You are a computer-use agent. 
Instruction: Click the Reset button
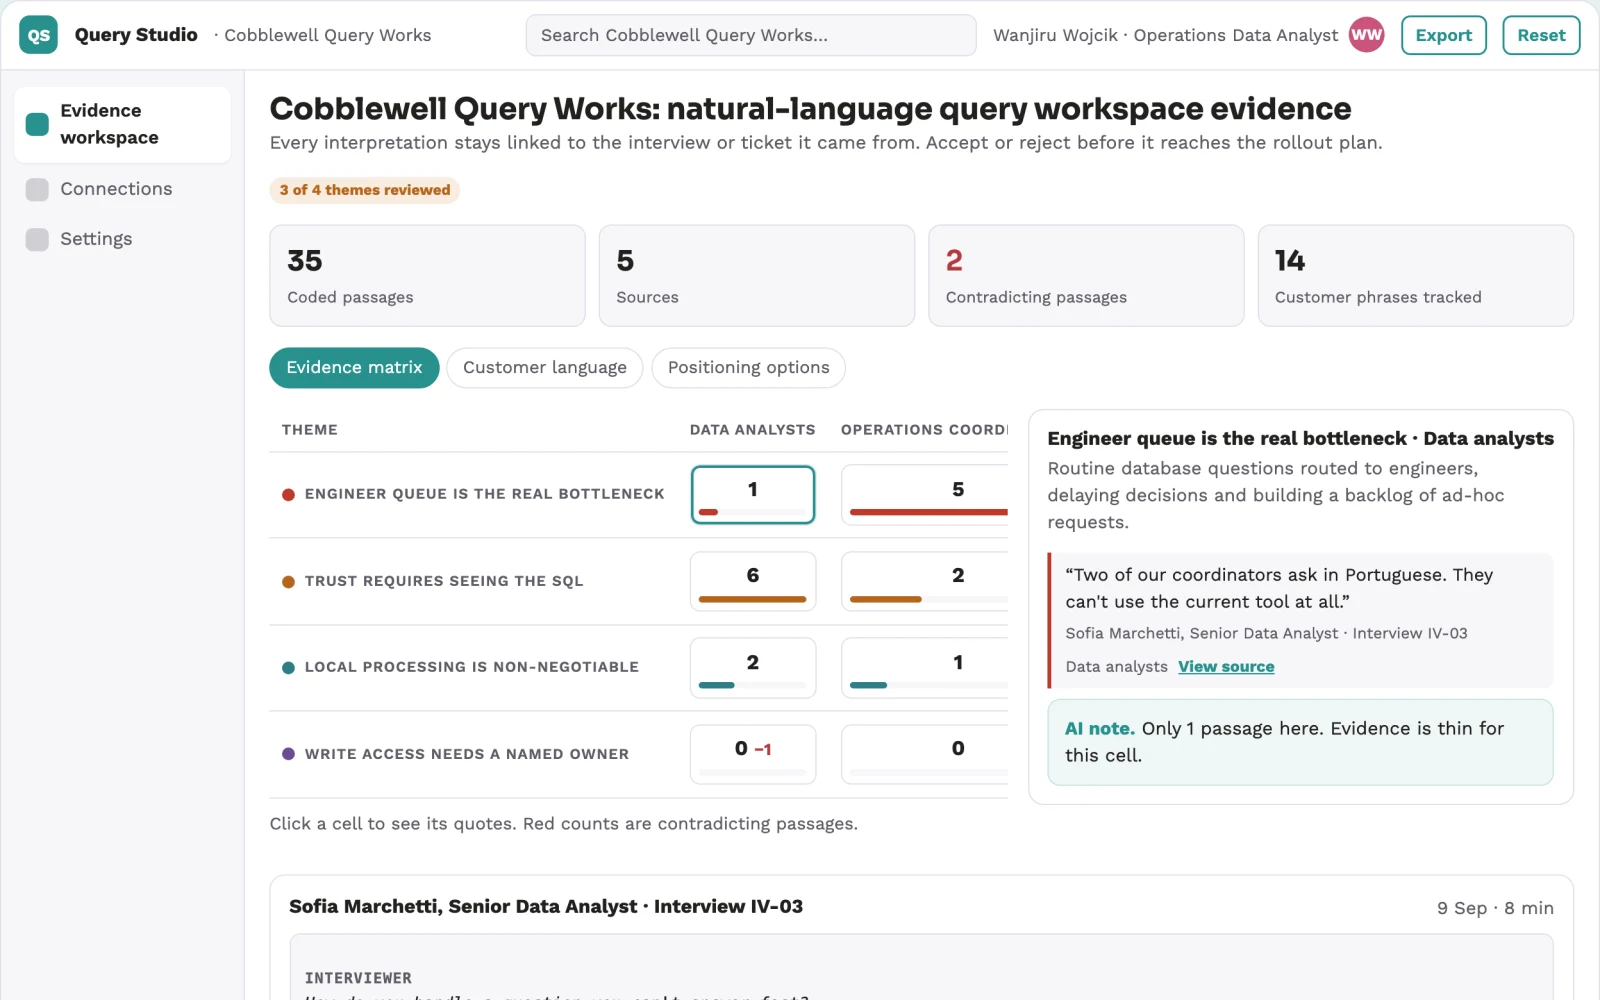click(1541, 35)
